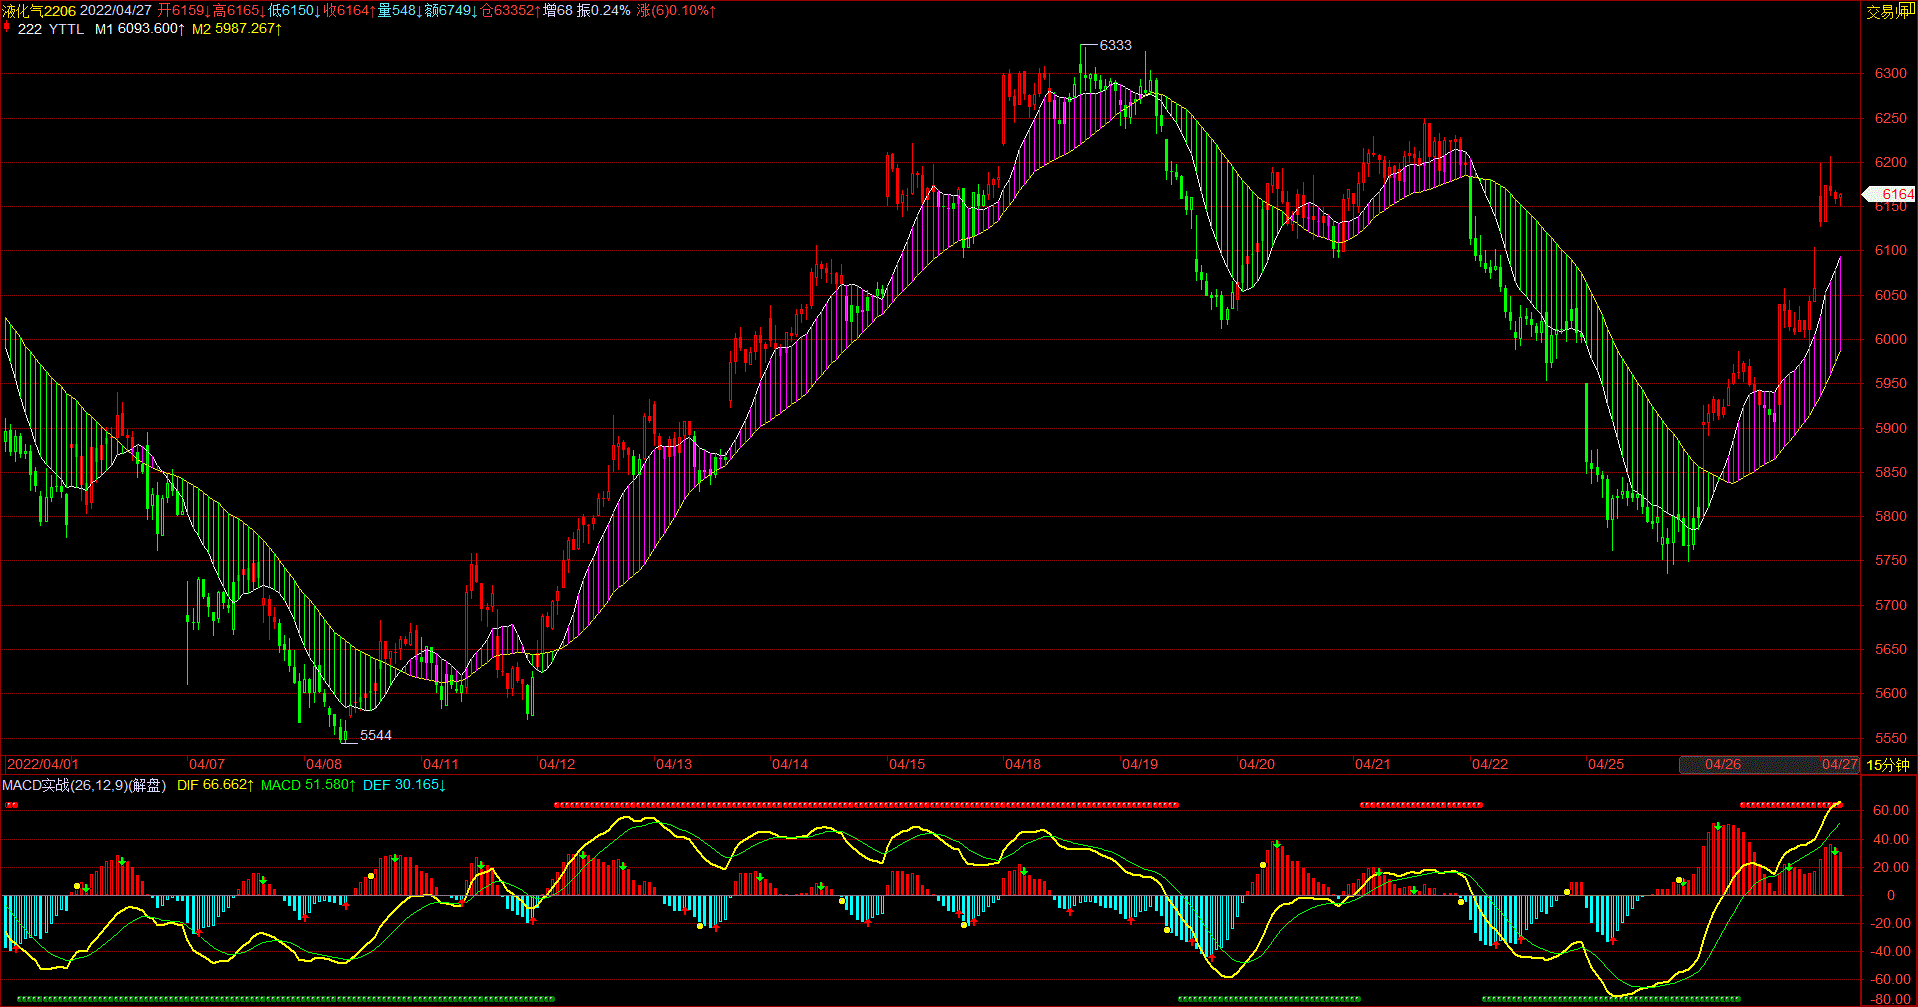This screenshot has height=1007, width=1918.
Task: Click the 04/13 date on time axis
Action: (x=673, y=764)
